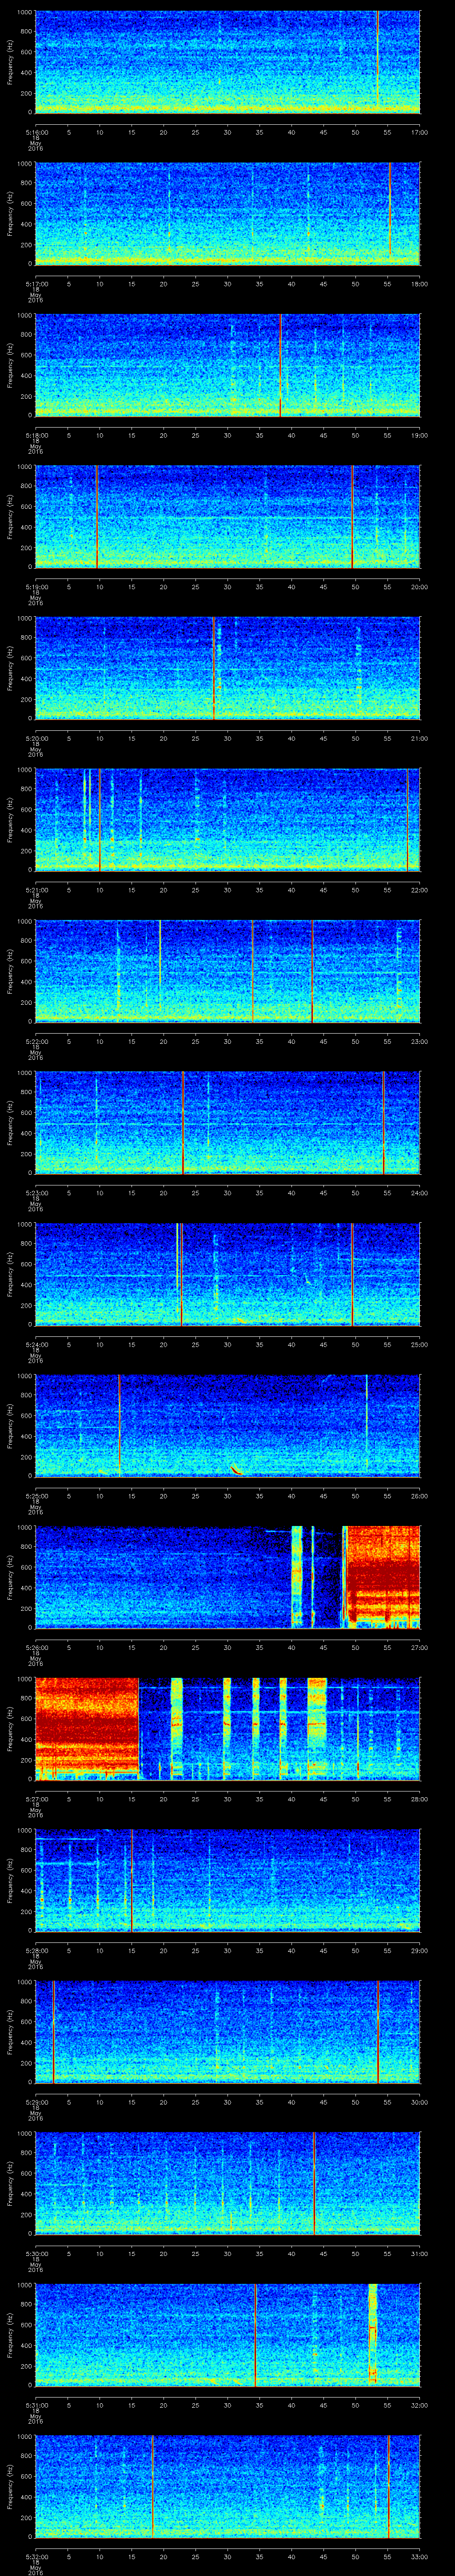The image size is (455, 2576).
Task: Click the '5:18:00' time axis label
Action: pyautogui.click(x=36, y=435)
